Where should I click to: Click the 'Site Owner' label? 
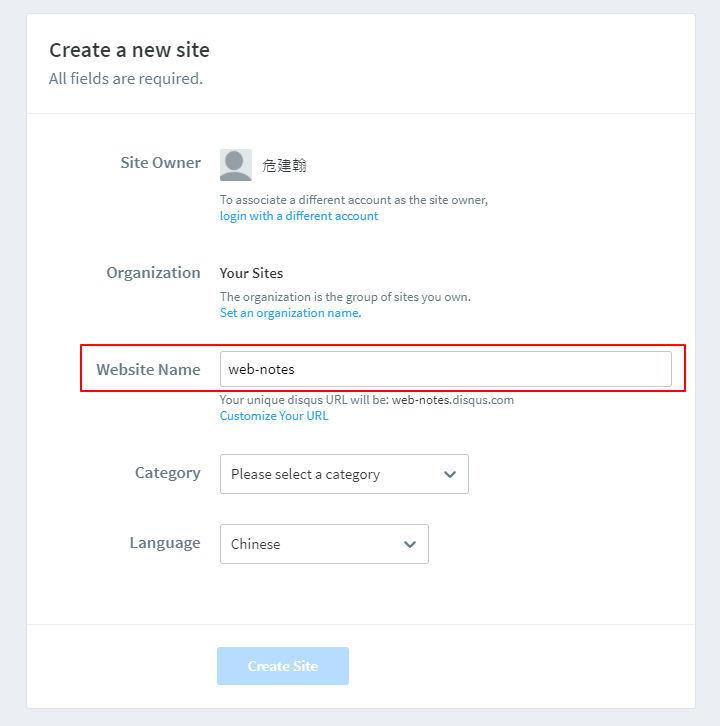click(161, 163)
